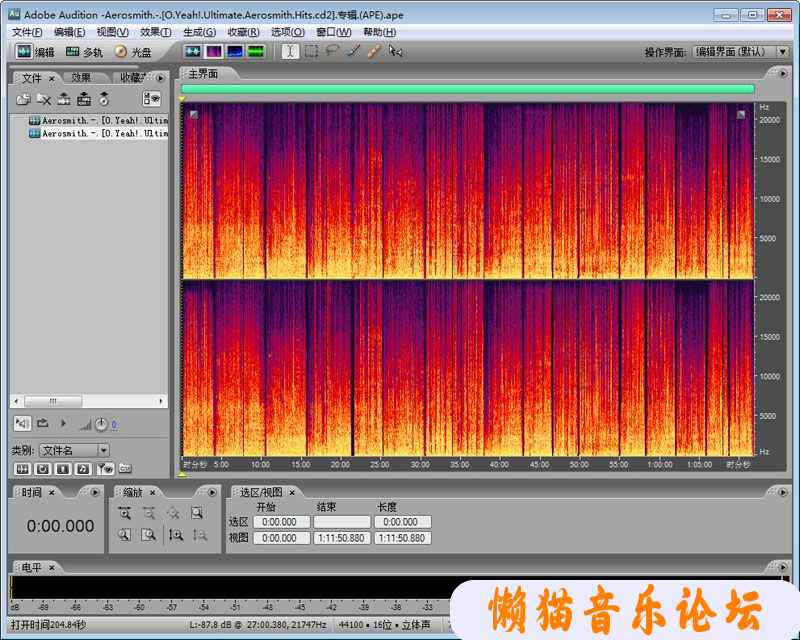Open the 生成(G) menu
The width and height of the screenshot is (800, 640).
199,32
